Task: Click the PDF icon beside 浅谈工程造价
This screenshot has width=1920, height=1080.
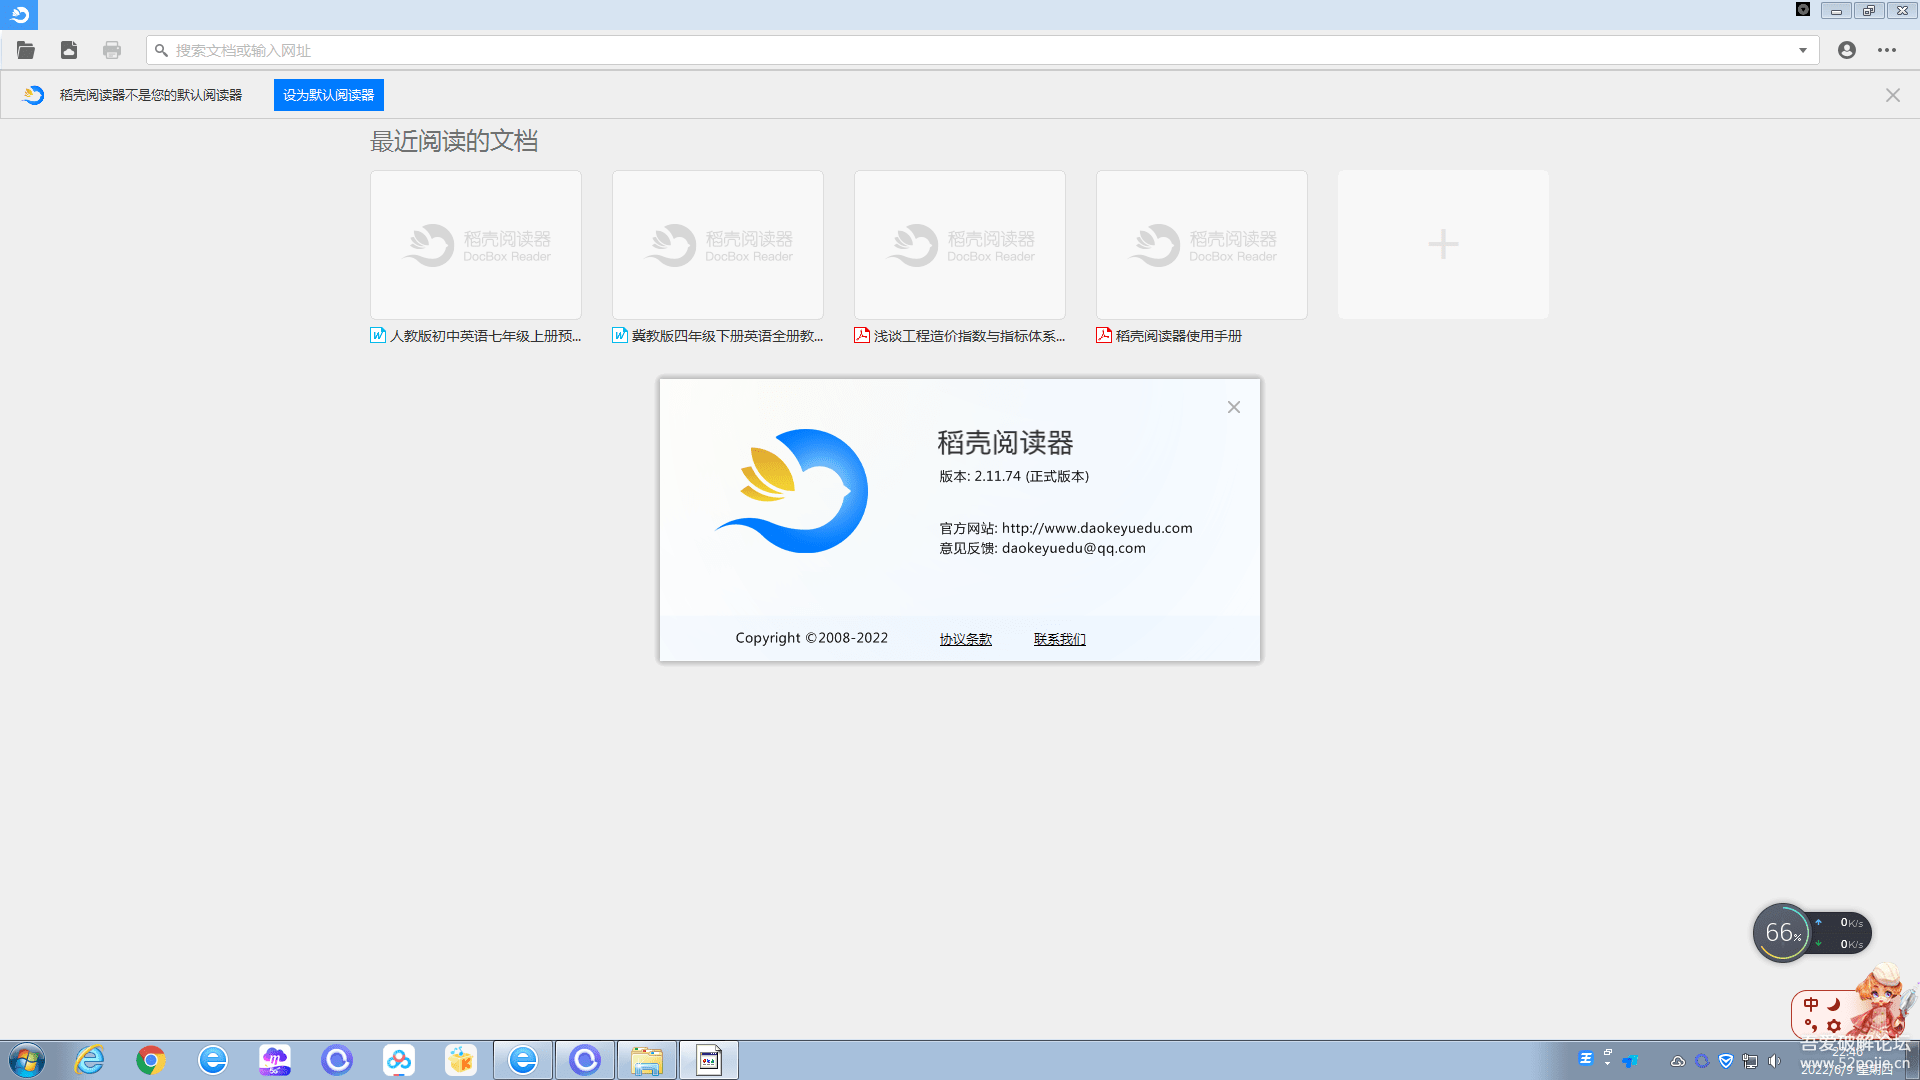Action: coord(862,336)
